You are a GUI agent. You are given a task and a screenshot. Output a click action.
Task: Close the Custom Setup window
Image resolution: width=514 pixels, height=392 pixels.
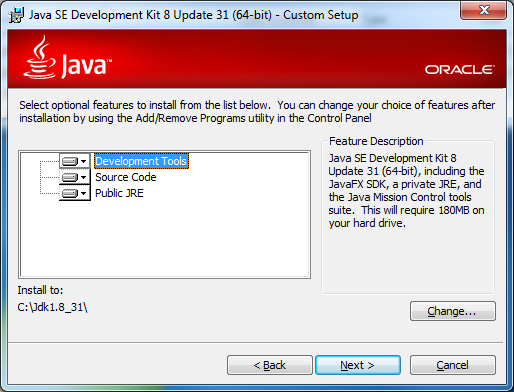coord(484,10)
